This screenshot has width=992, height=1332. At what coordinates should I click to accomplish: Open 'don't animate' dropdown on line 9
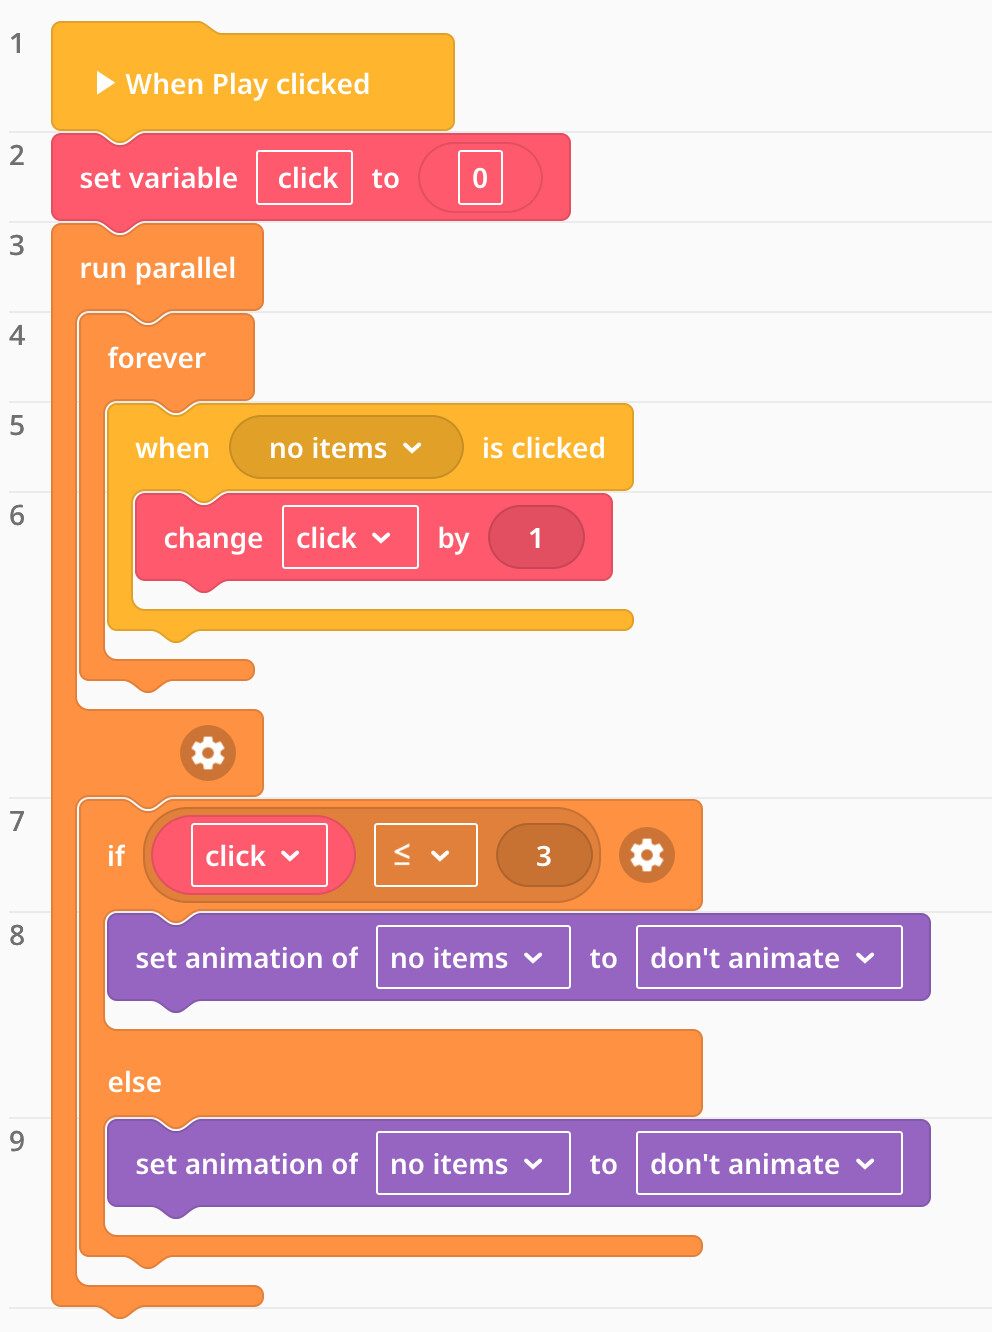click(768, 1164)
